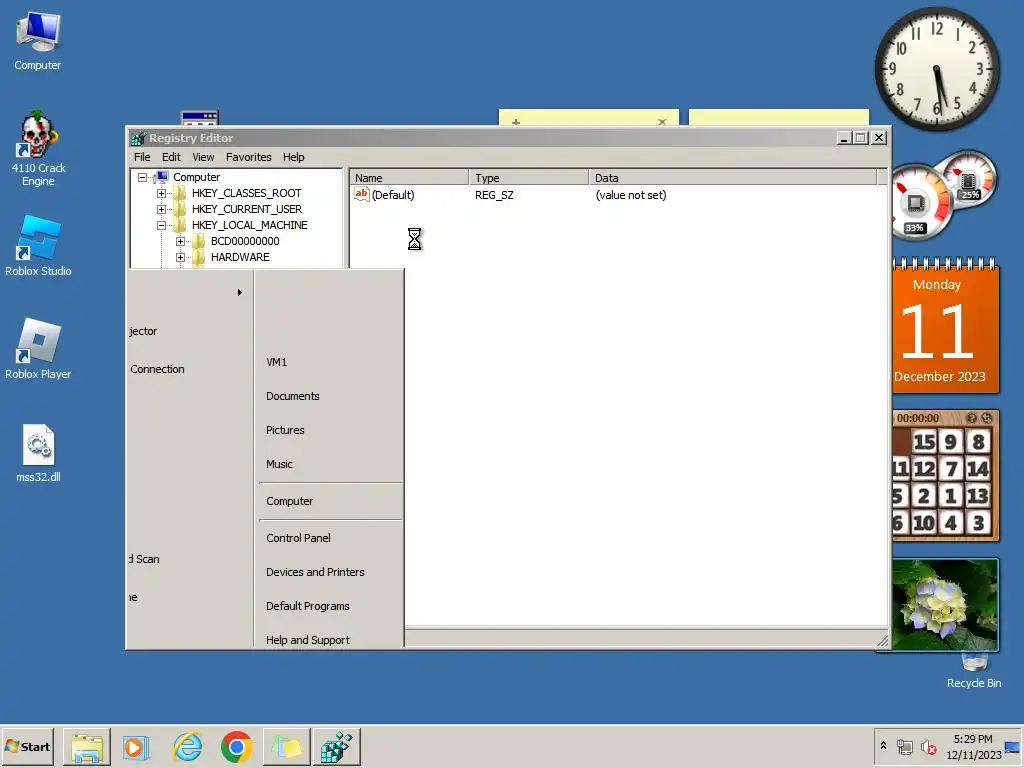Click the network icon in system tray

904,747
